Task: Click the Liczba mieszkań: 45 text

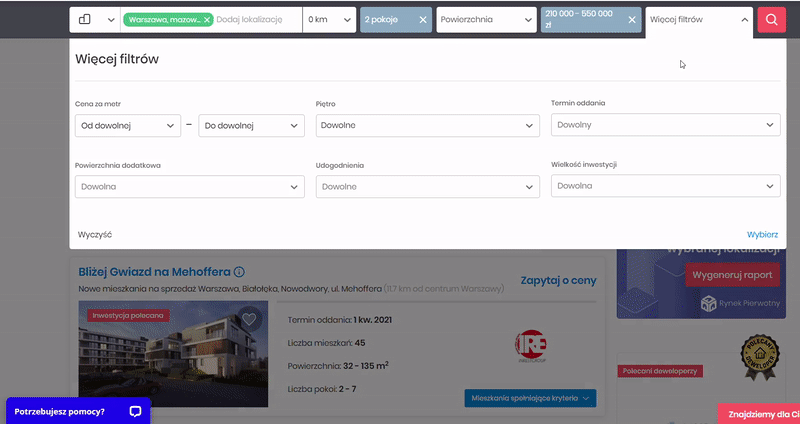Action: tap(327, 343)
